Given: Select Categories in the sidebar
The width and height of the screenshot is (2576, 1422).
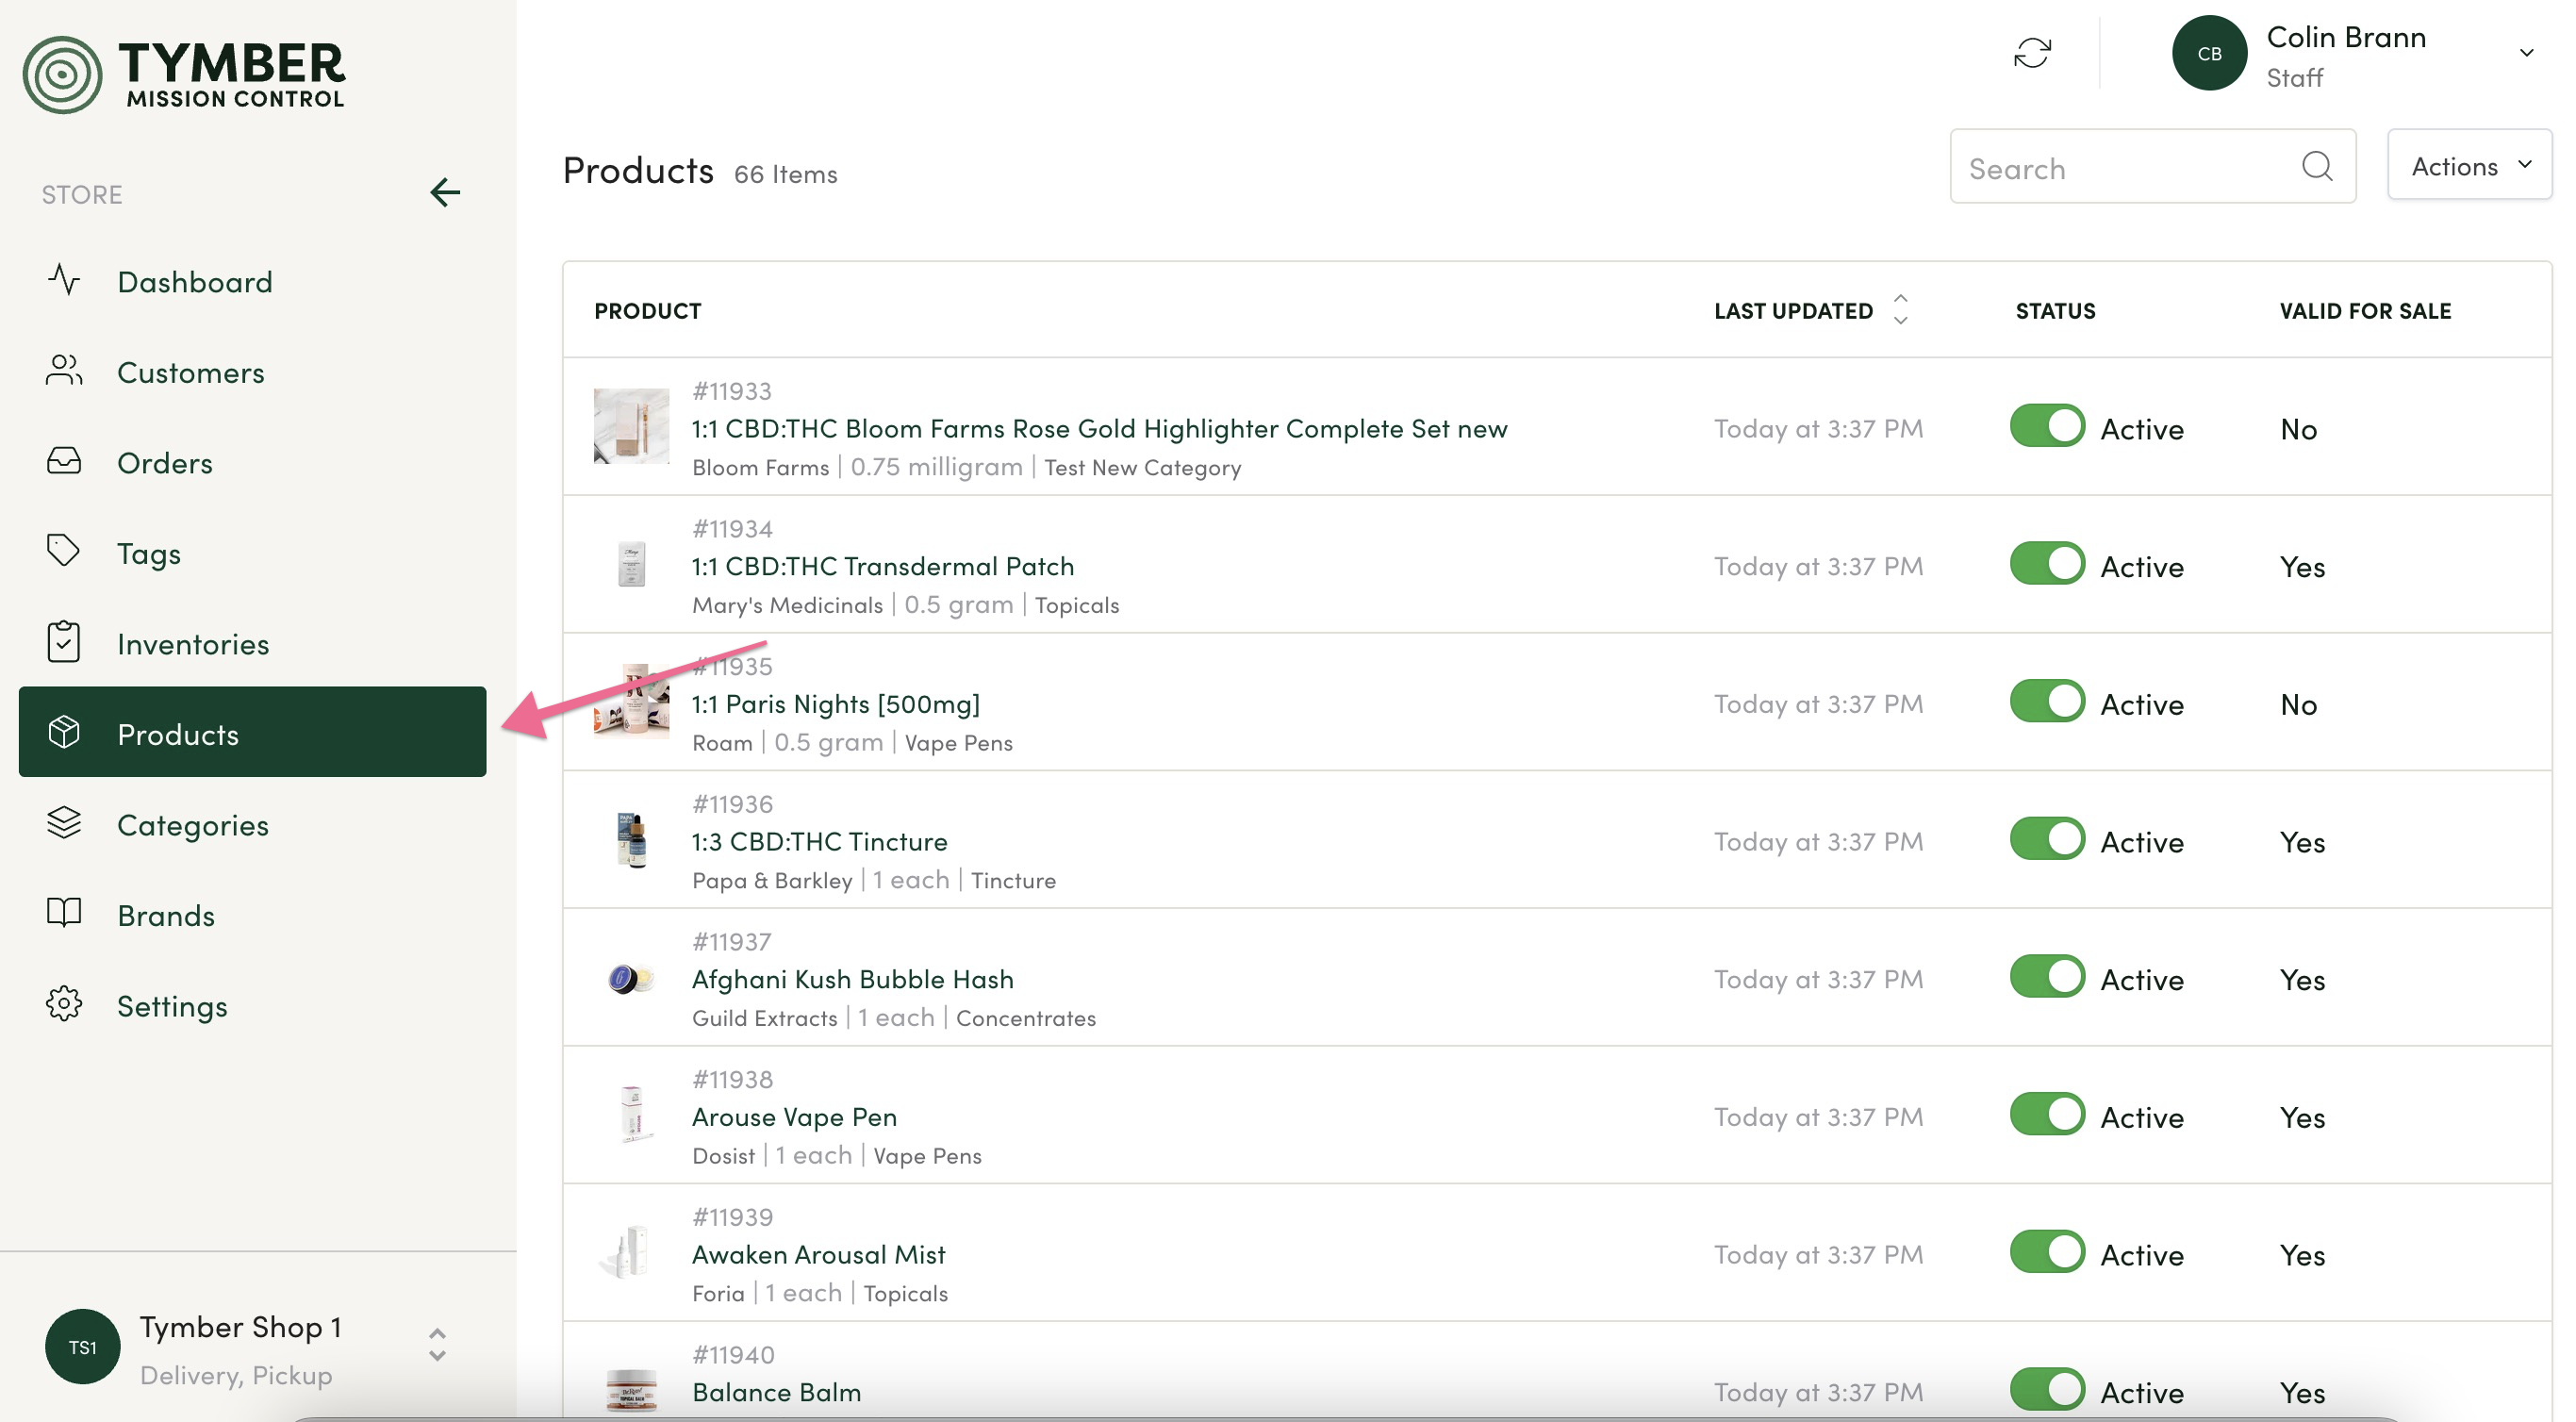Looking at the screenshot, I should 252,825.
